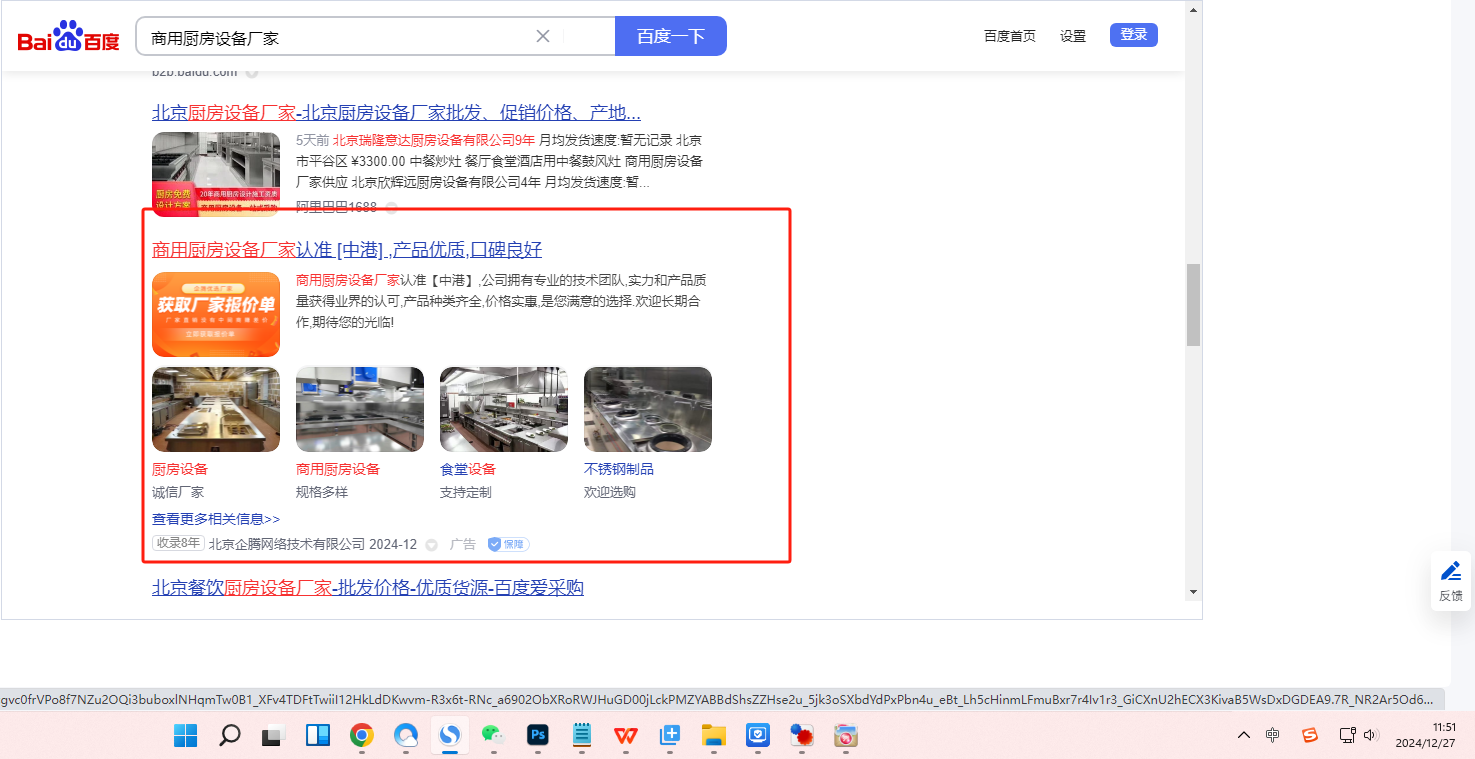Open Photoshop from the taskbar
Screen dimensions: 1475x759
(538, 736)
